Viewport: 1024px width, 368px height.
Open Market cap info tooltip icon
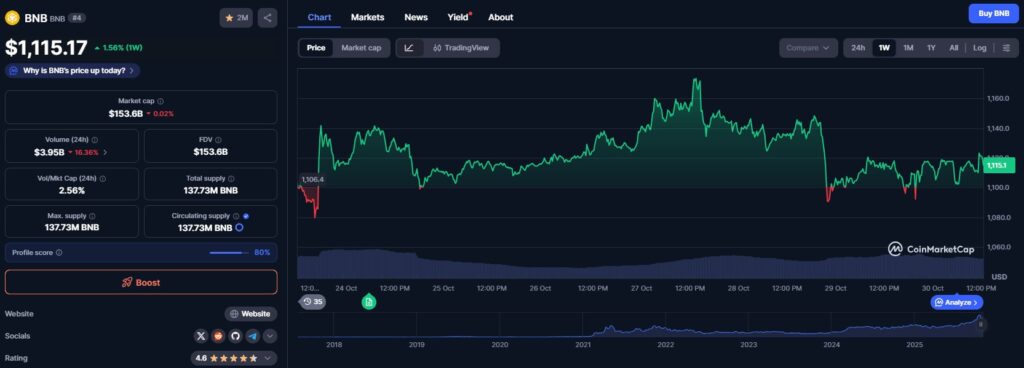pyautogui.click(x=161, y=101)
